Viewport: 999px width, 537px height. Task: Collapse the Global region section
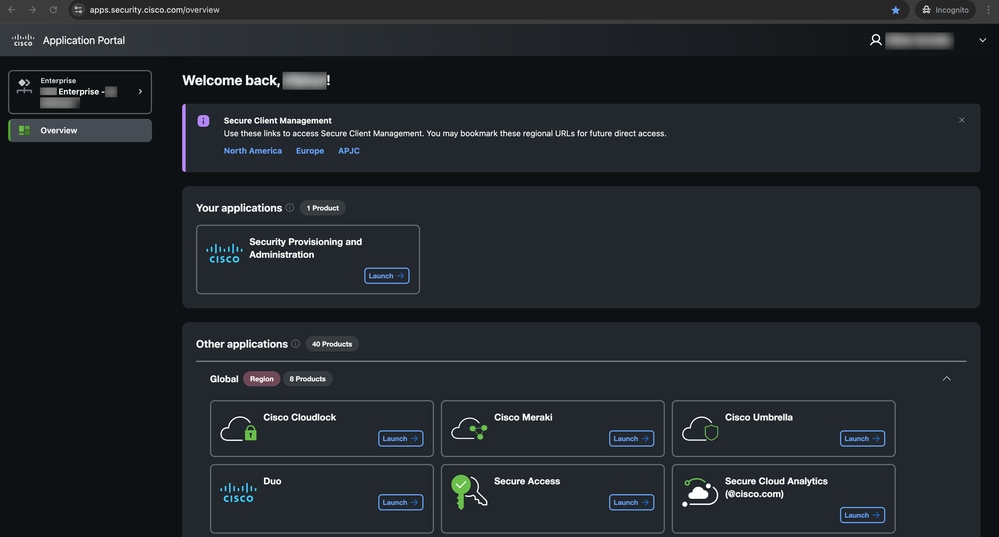947,378
